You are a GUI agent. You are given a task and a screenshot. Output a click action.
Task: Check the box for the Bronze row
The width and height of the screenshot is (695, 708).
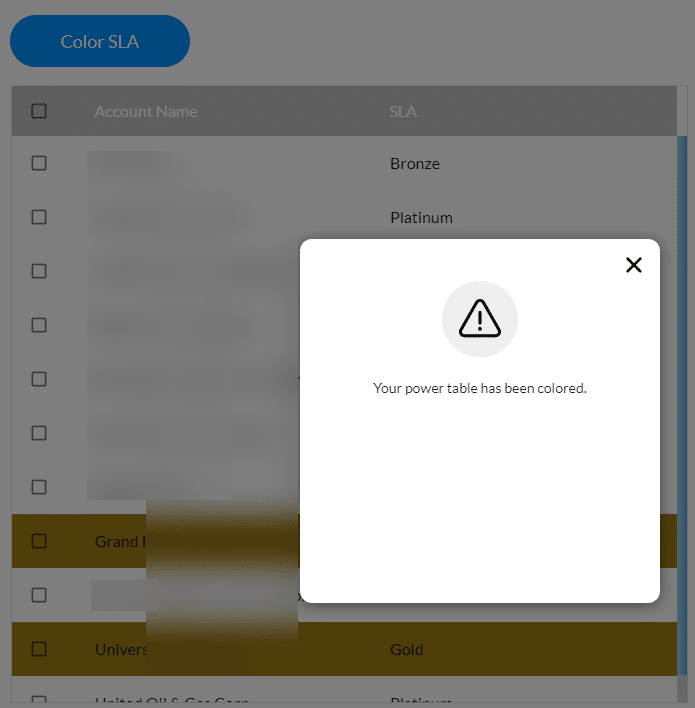pyautogui.click(x=39, y=163)
